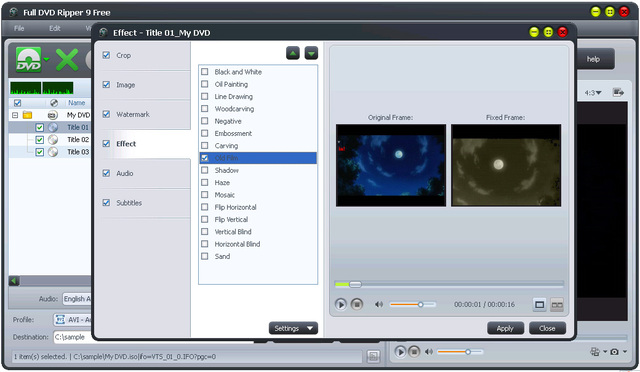Click the Name column header
640x372 pixels.
(x=77, y=103)
